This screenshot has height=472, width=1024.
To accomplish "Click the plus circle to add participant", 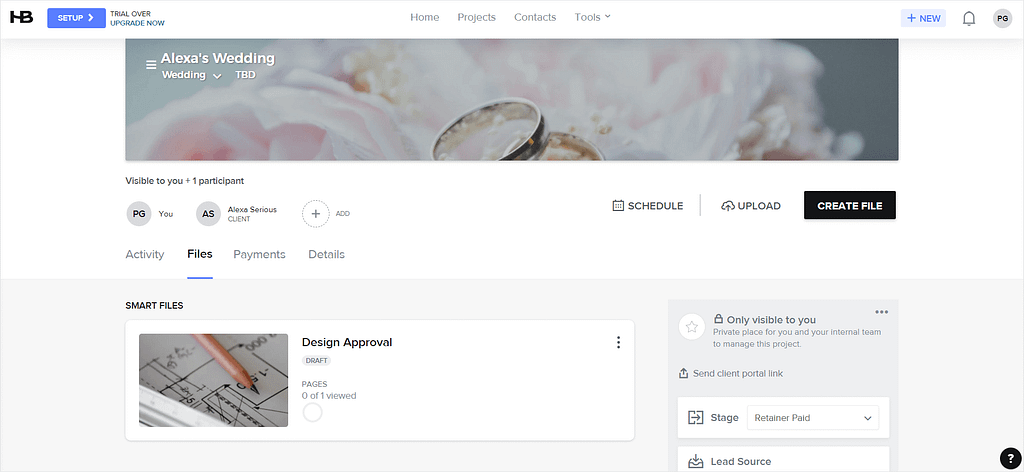I will [x=315, y=213].
